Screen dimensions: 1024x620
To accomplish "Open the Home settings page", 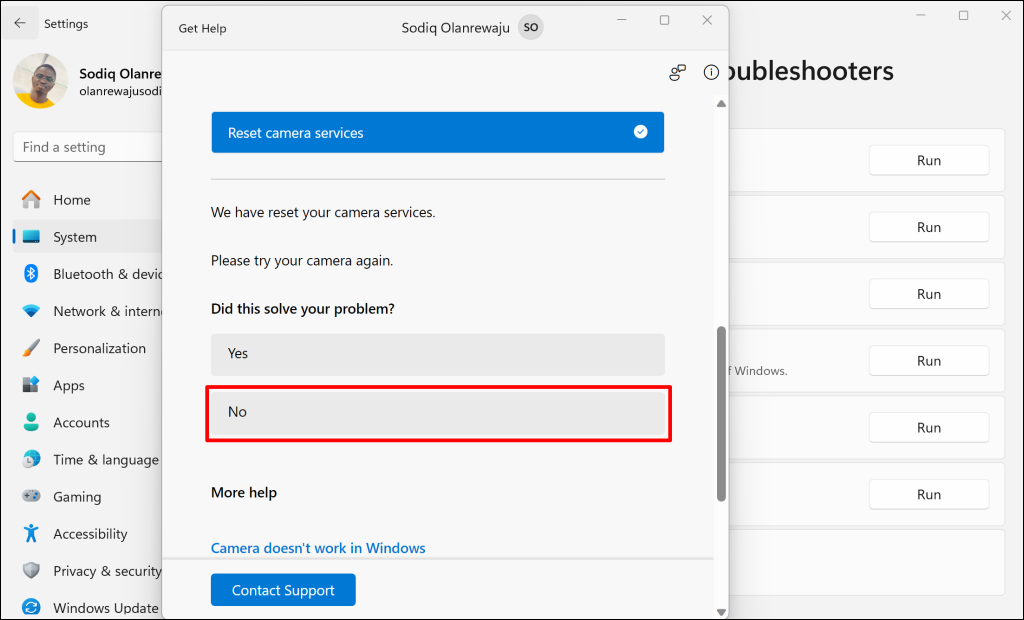I will point(71,200).
